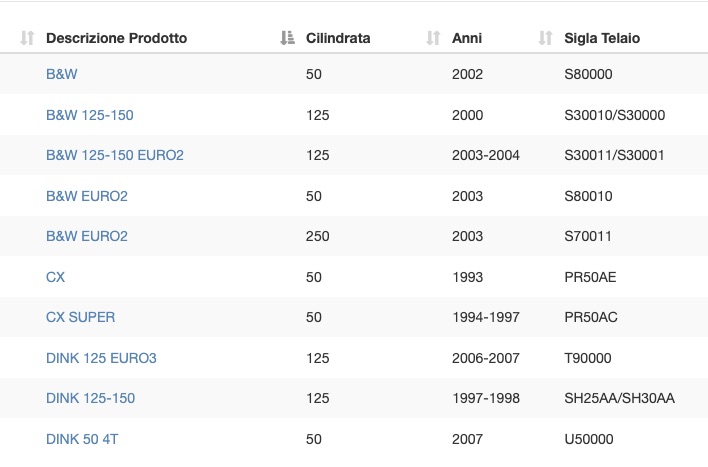Click the Cilindrata sort icon
This screenshot has width=708, height=467.
[x=287, y=38]
